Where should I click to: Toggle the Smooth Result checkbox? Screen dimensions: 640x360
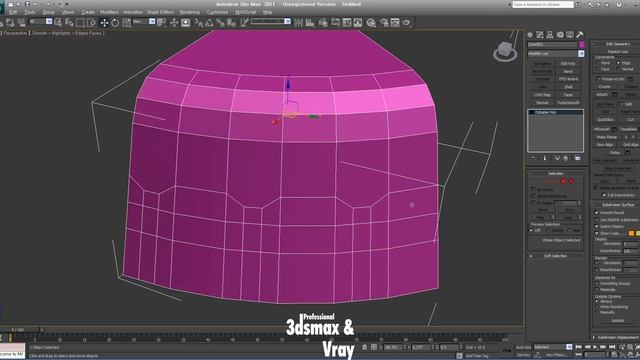(597, 213)
